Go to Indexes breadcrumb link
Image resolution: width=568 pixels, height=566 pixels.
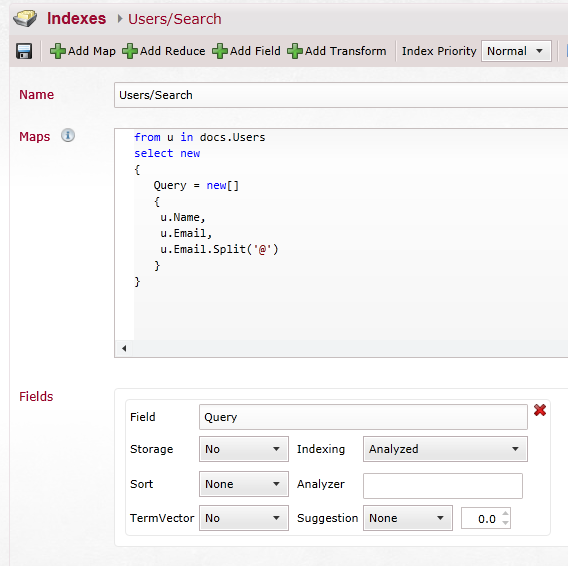(76, 18)
